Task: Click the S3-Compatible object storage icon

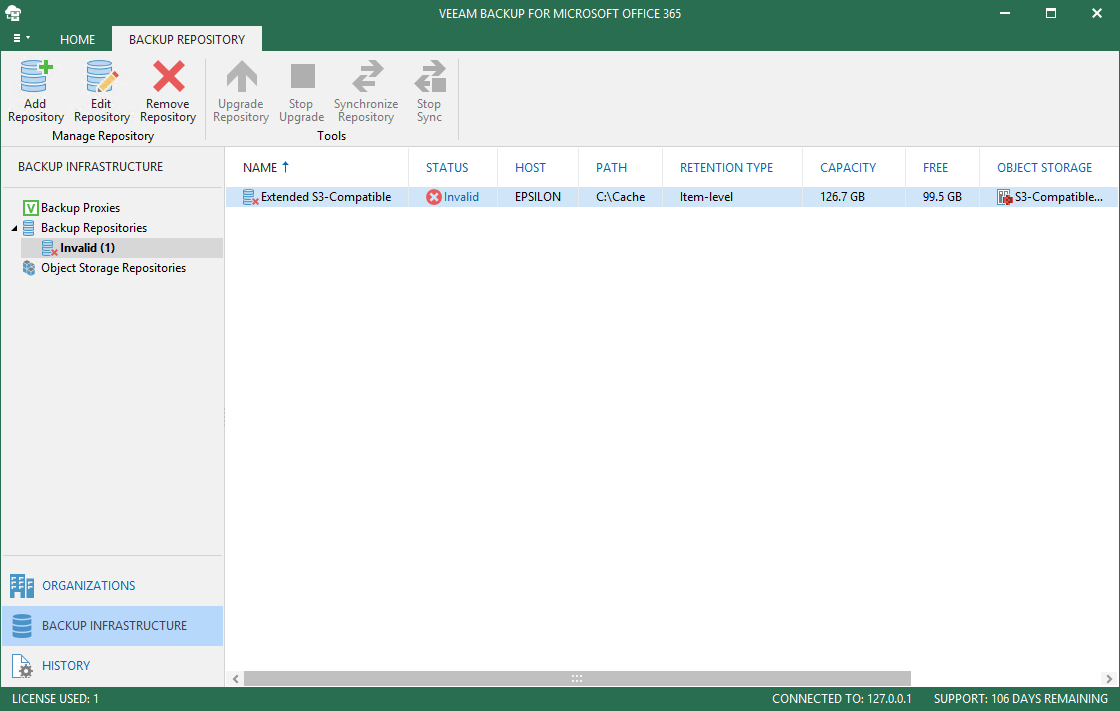Action: (1004, 197)
